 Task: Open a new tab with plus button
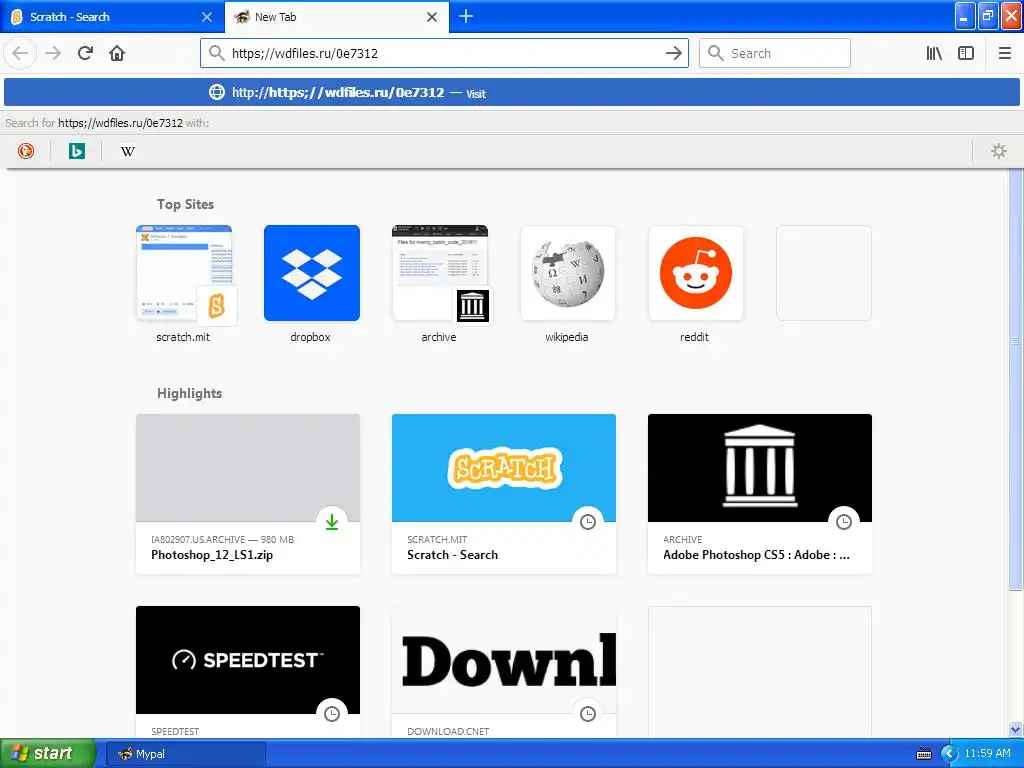tap(466, 16)
